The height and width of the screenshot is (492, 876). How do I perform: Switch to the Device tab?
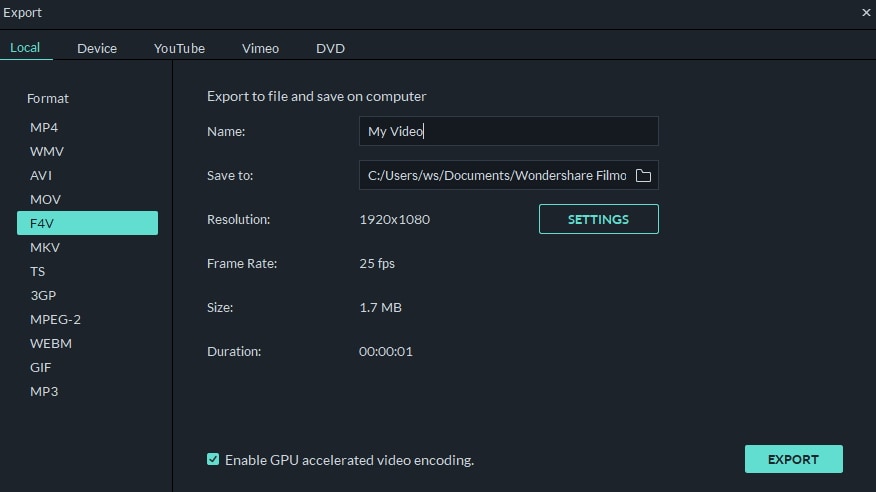[97, 48]
